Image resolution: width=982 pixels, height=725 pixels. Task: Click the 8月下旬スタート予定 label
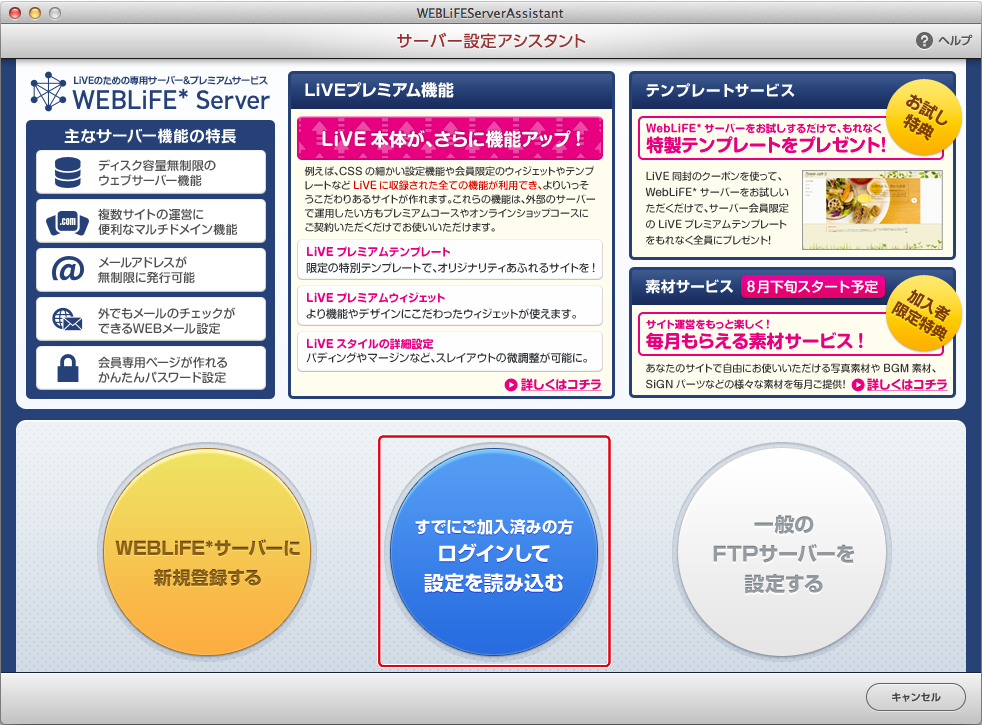click(812, 287)
